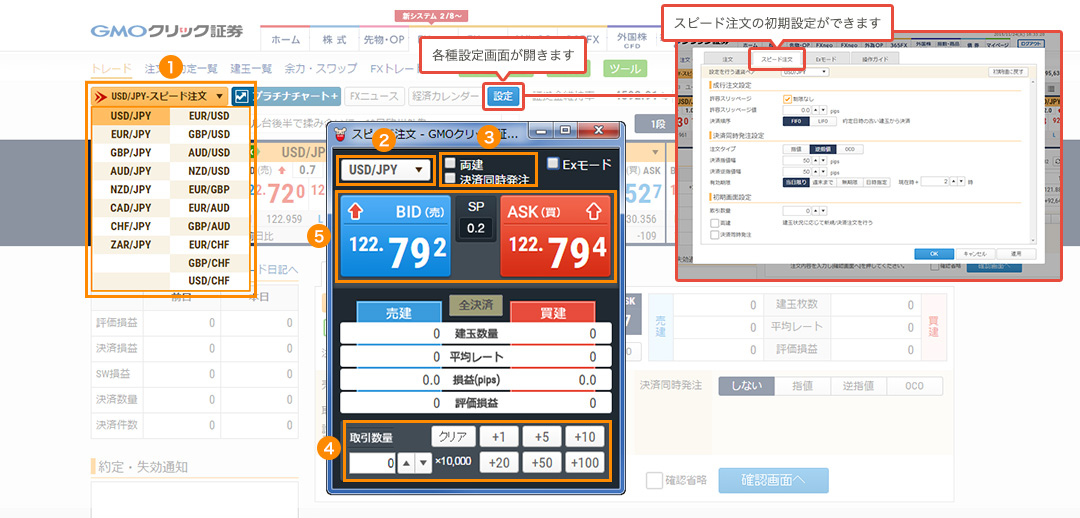The image size is (1080, 518).
Task: Add +100 to trade quantity
Action: pos(583,462)
